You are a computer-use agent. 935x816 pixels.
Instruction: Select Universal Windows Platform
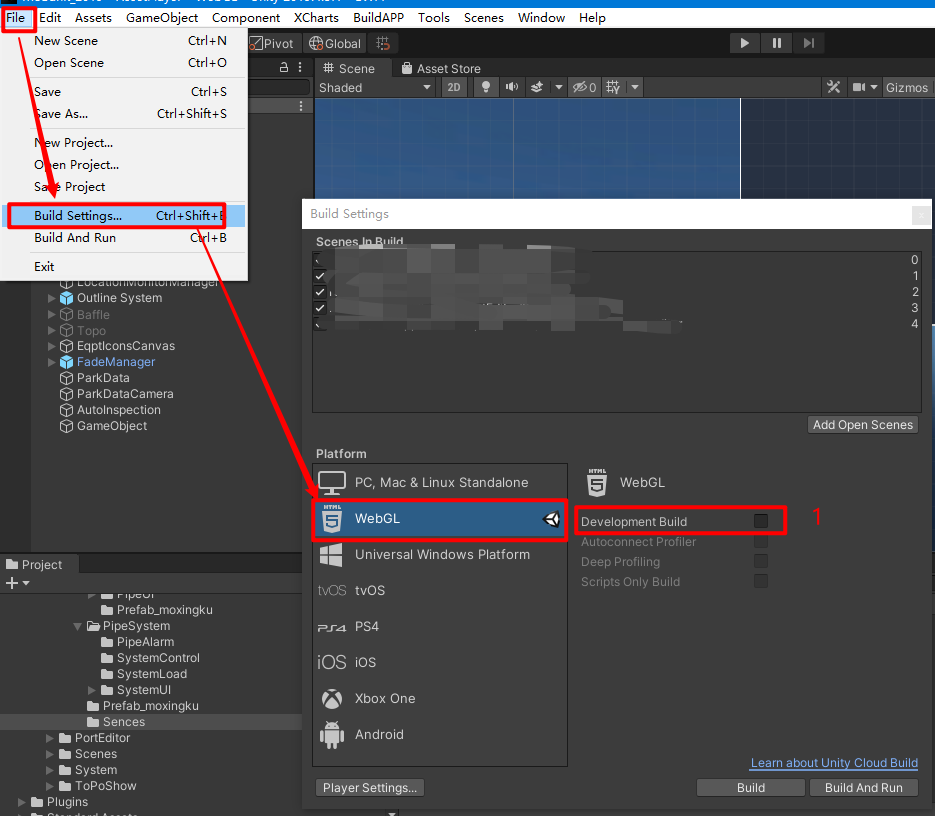click(440, 554)
